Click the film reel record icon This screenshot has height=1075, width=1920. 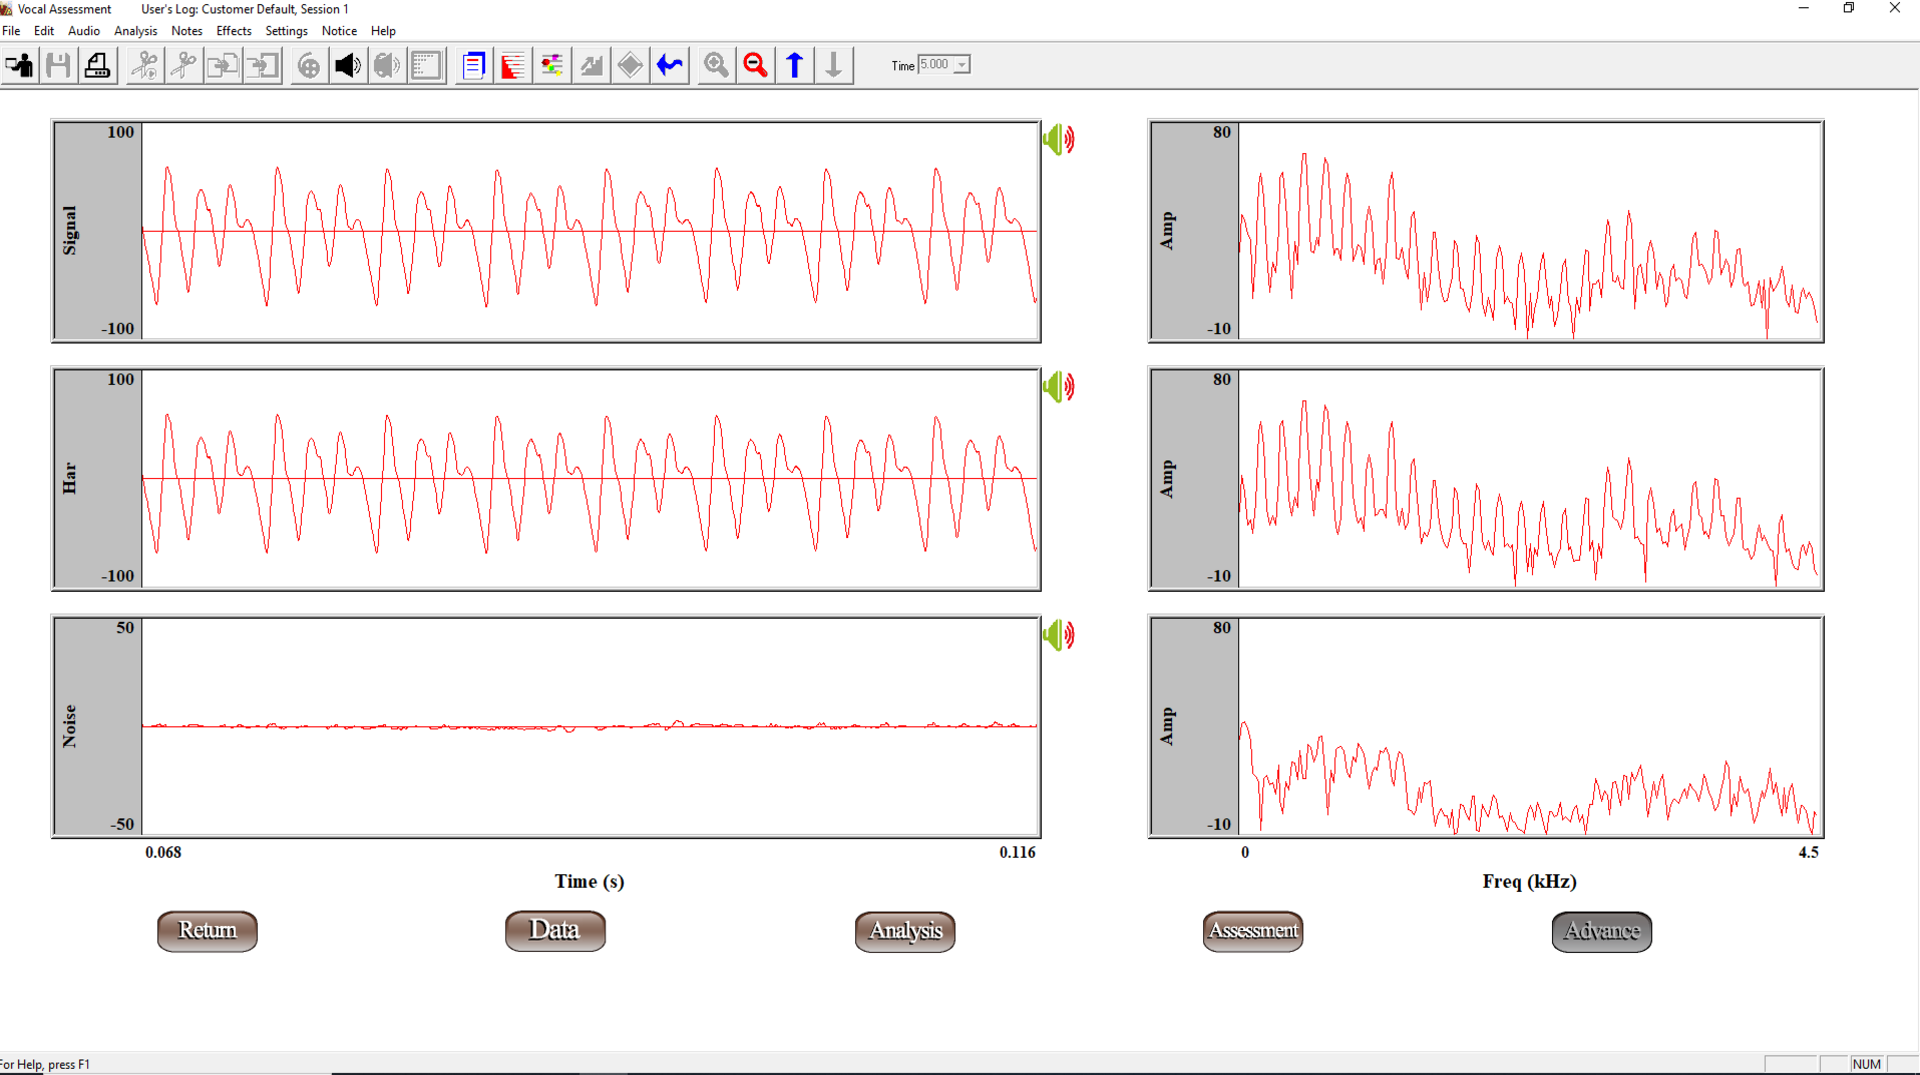(309, 66)
